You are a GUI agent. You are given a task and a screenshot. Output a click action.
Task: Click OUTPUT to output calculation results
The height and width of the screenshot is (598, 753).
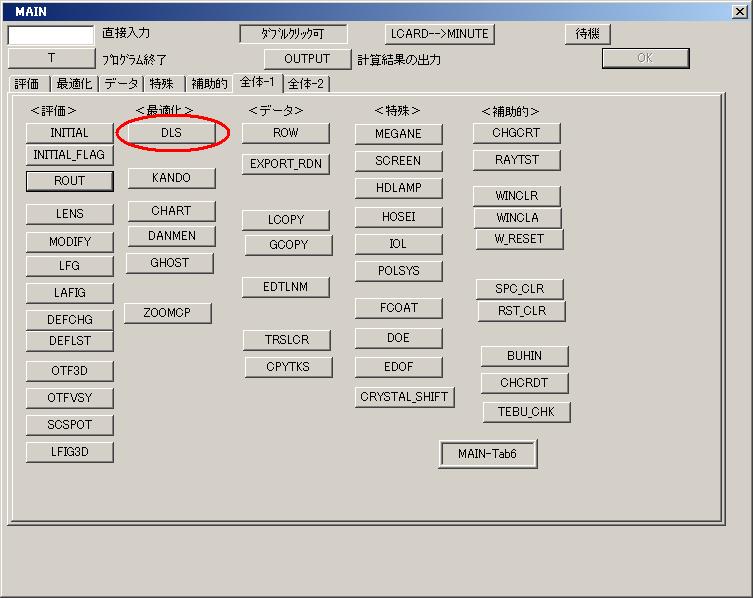[307, 59]
